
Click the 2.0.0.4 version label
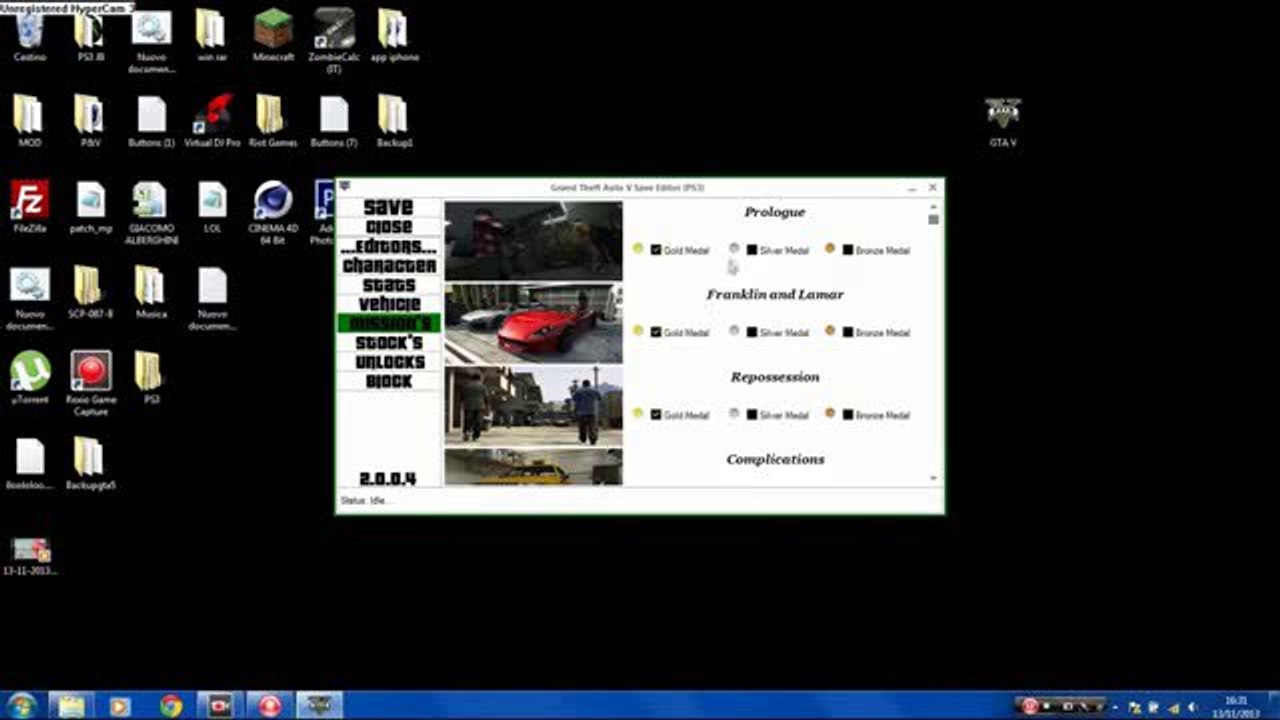click(x=388, y=479)
